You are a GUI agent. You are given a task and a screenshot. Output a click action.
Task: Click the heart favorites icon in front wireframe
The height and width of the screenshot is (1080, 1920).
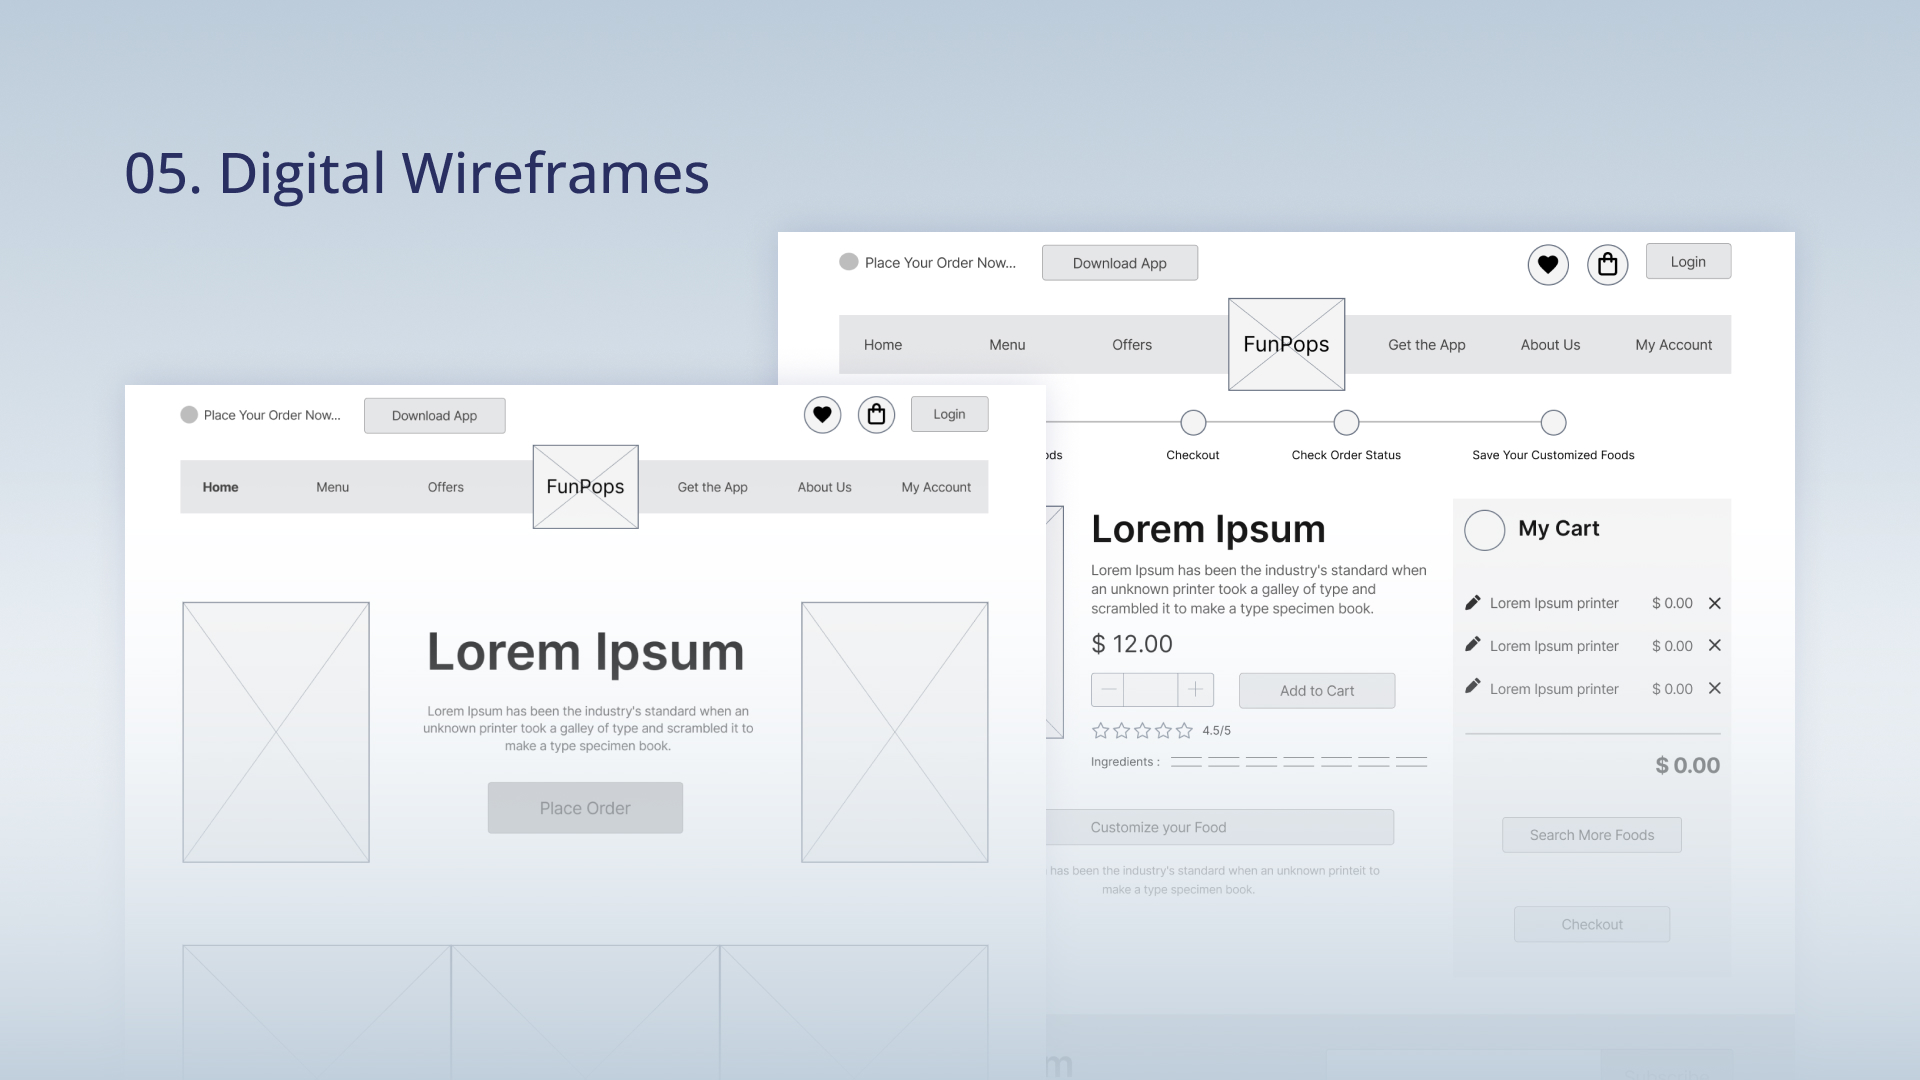tap(822, 415)
